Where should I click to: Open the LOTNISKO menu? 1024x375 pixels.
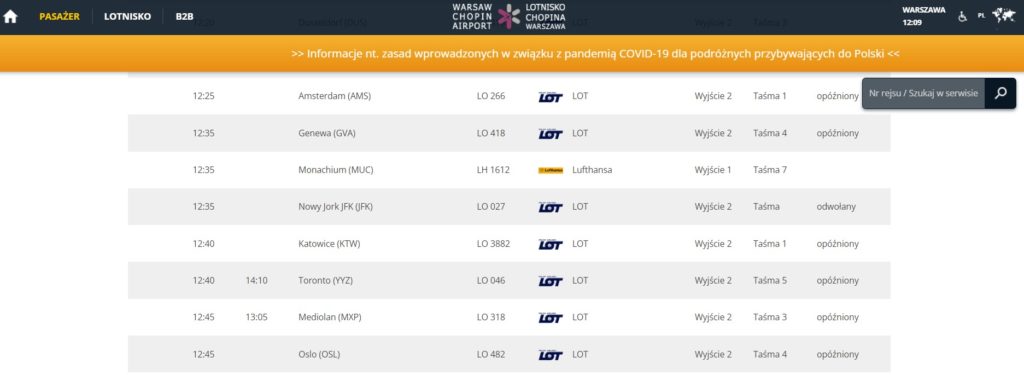tap(127, 16)
